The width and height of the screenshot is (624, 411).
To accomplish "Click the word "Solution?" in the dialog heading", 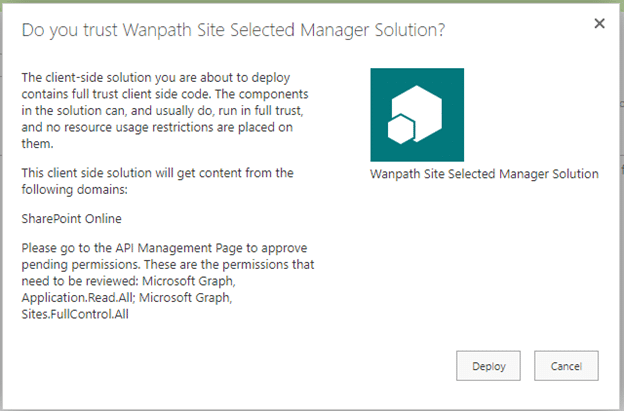I will (x=406, y=31).
